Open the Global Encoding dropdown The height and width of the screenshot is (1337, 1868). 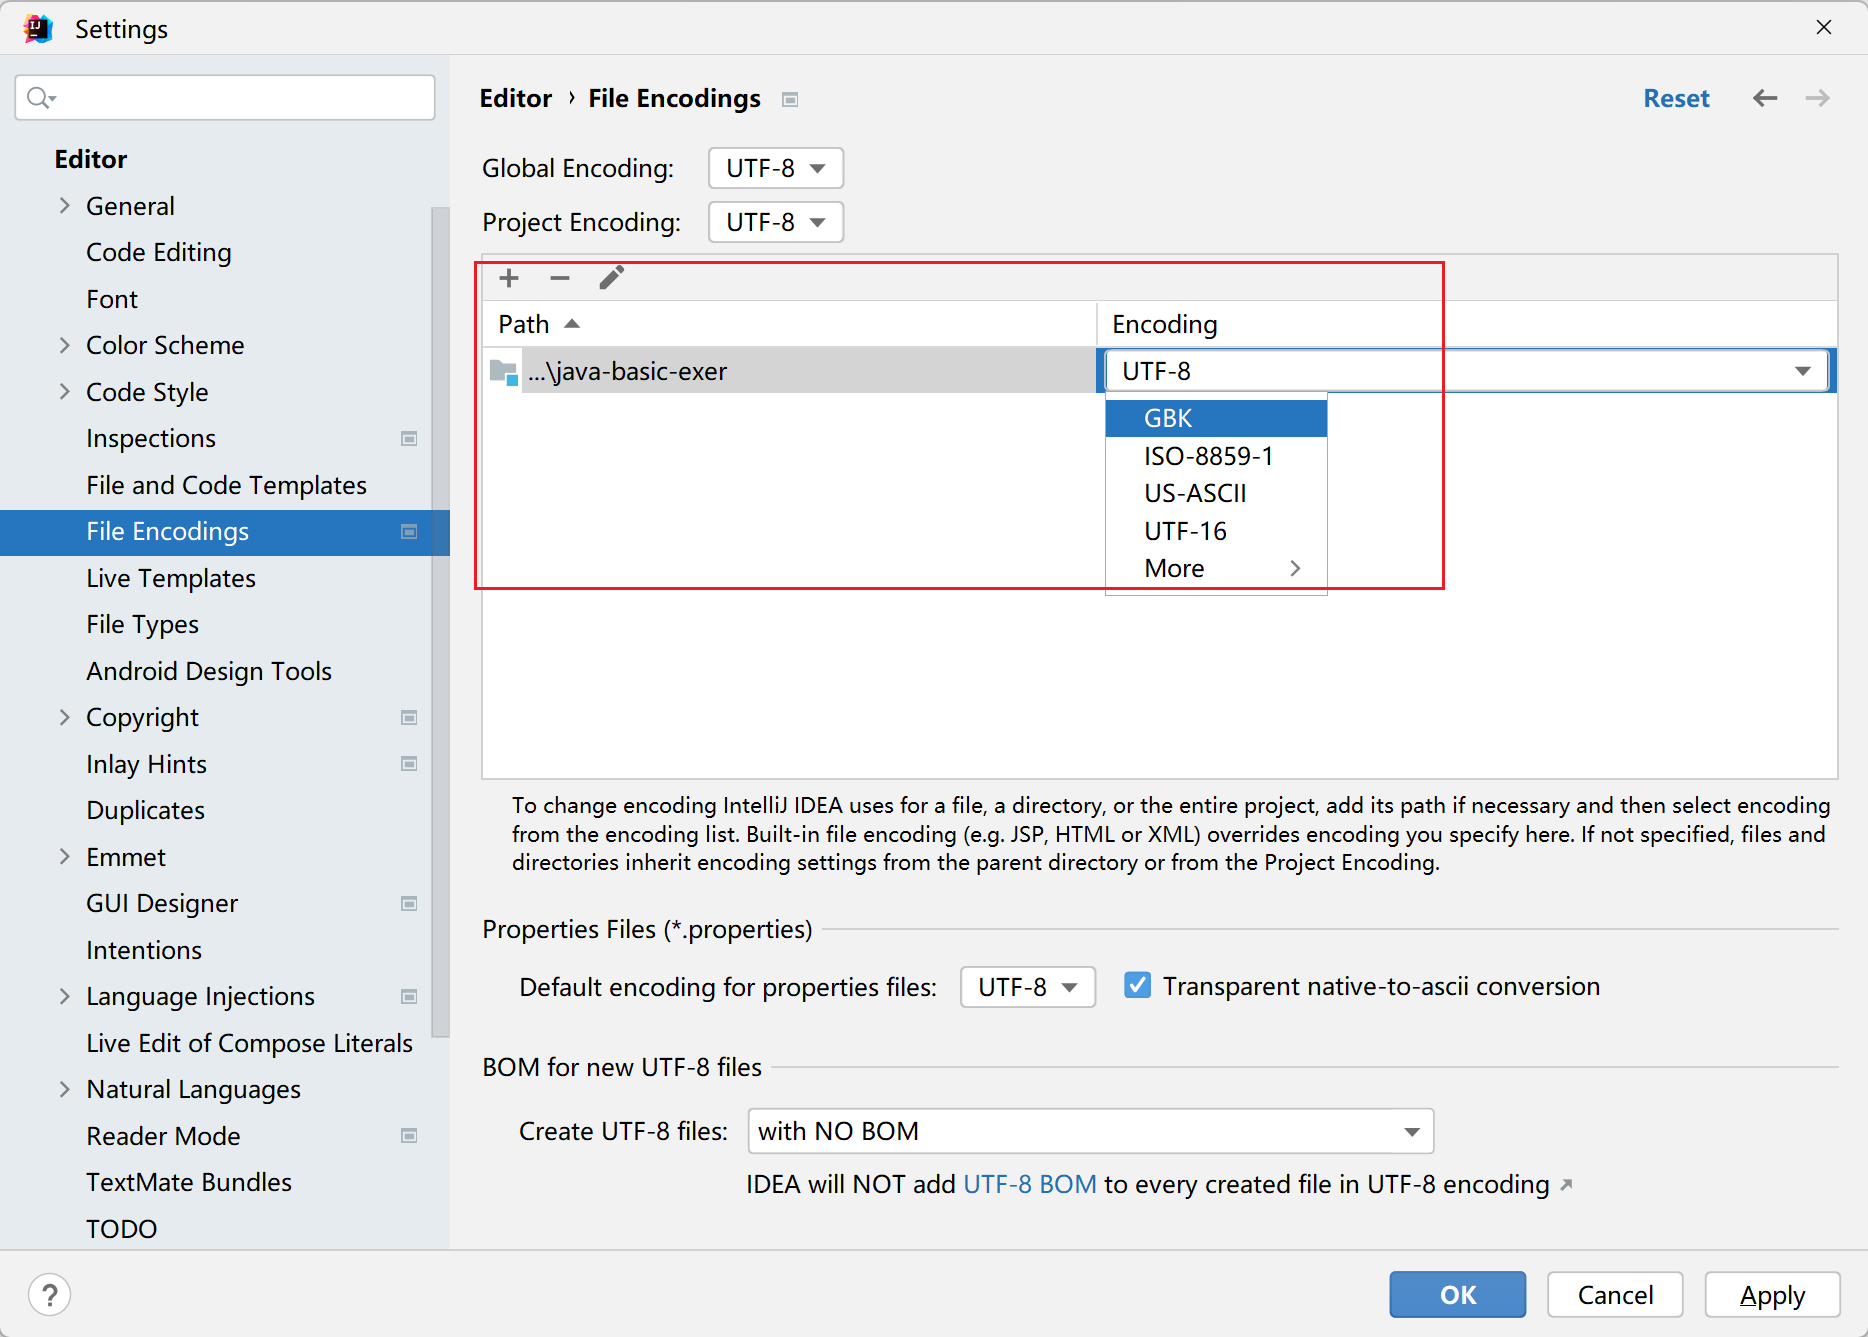pos(776,168)
